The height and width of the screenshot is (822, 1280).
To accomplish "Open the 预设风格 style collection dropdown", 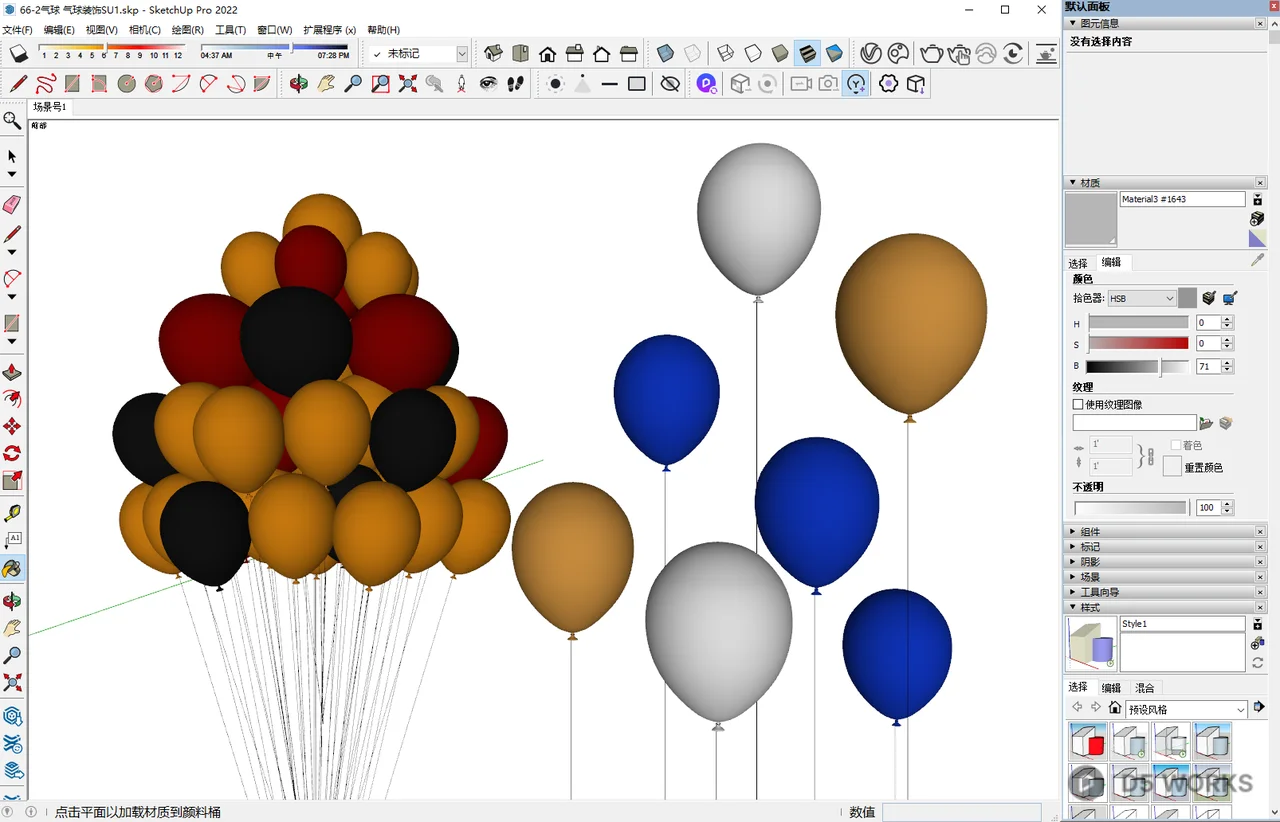I will (x=1186, y=709).
